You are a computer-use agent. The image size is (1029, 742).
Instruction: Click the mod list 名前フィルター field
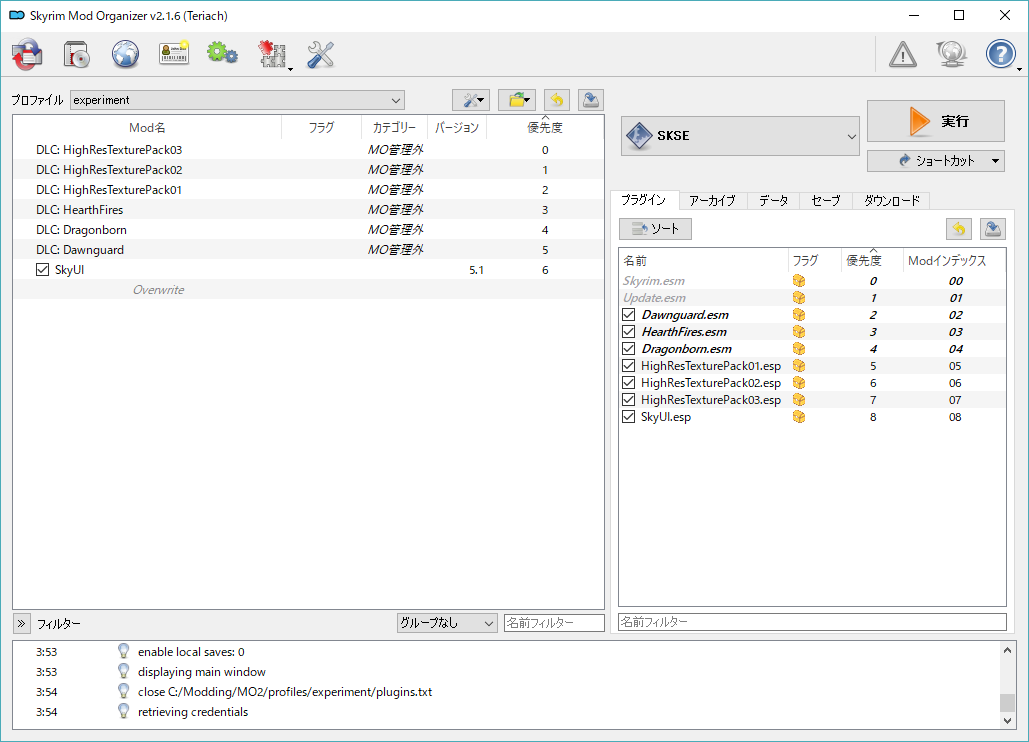[554, 623]
